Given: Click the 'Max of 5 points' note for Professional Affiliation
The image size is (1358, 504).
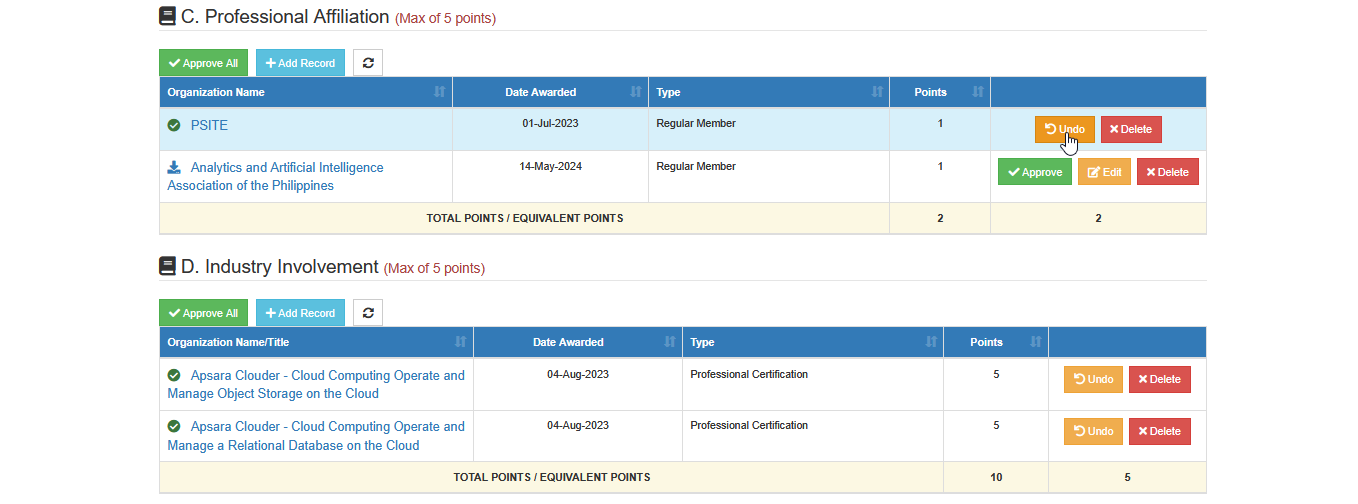Looking at the screenshot, I should coord(445,18).
